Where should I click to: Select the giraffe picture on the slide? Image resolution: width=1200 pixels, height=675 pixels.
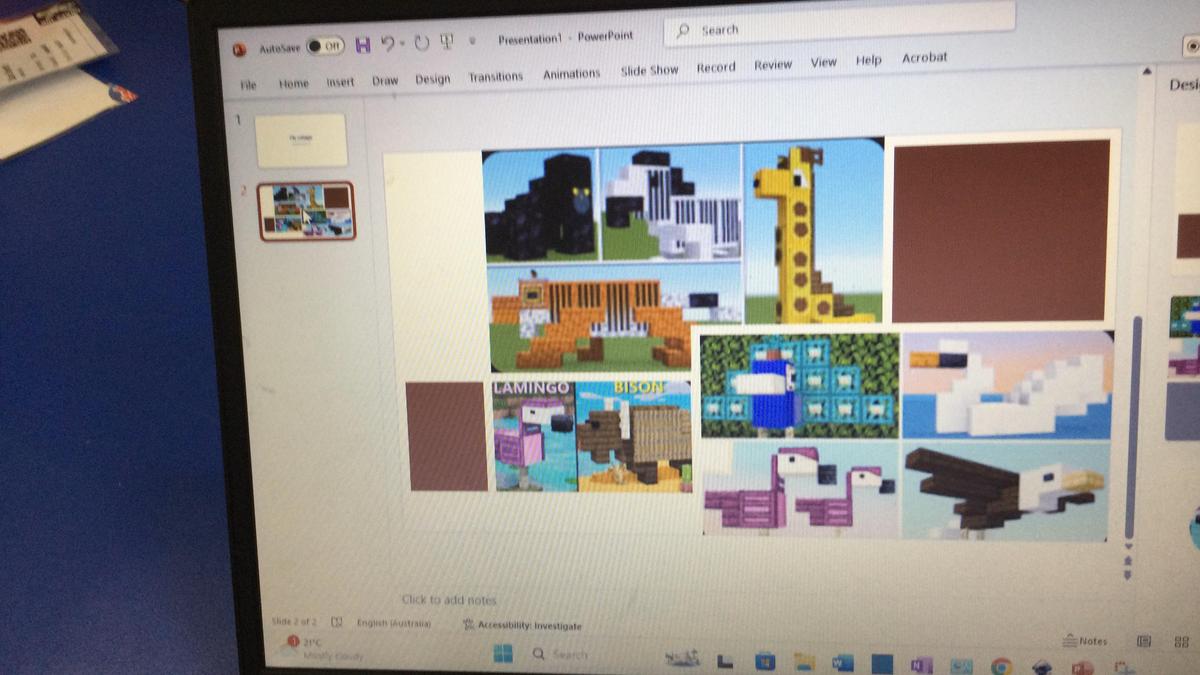813,232
